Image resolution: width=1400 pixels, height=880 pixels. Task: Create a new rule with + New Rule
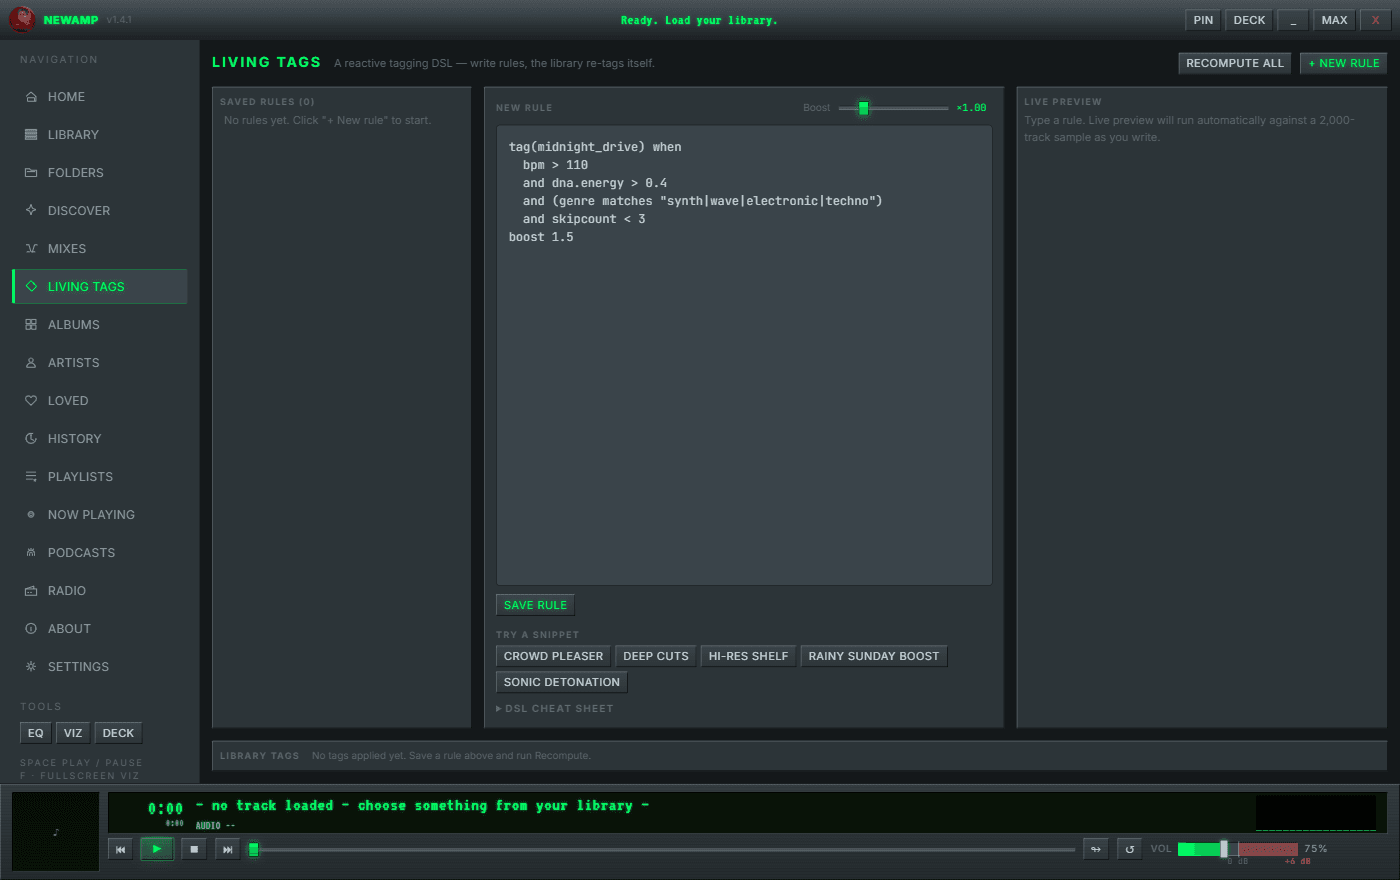(x=1344, y=63)
